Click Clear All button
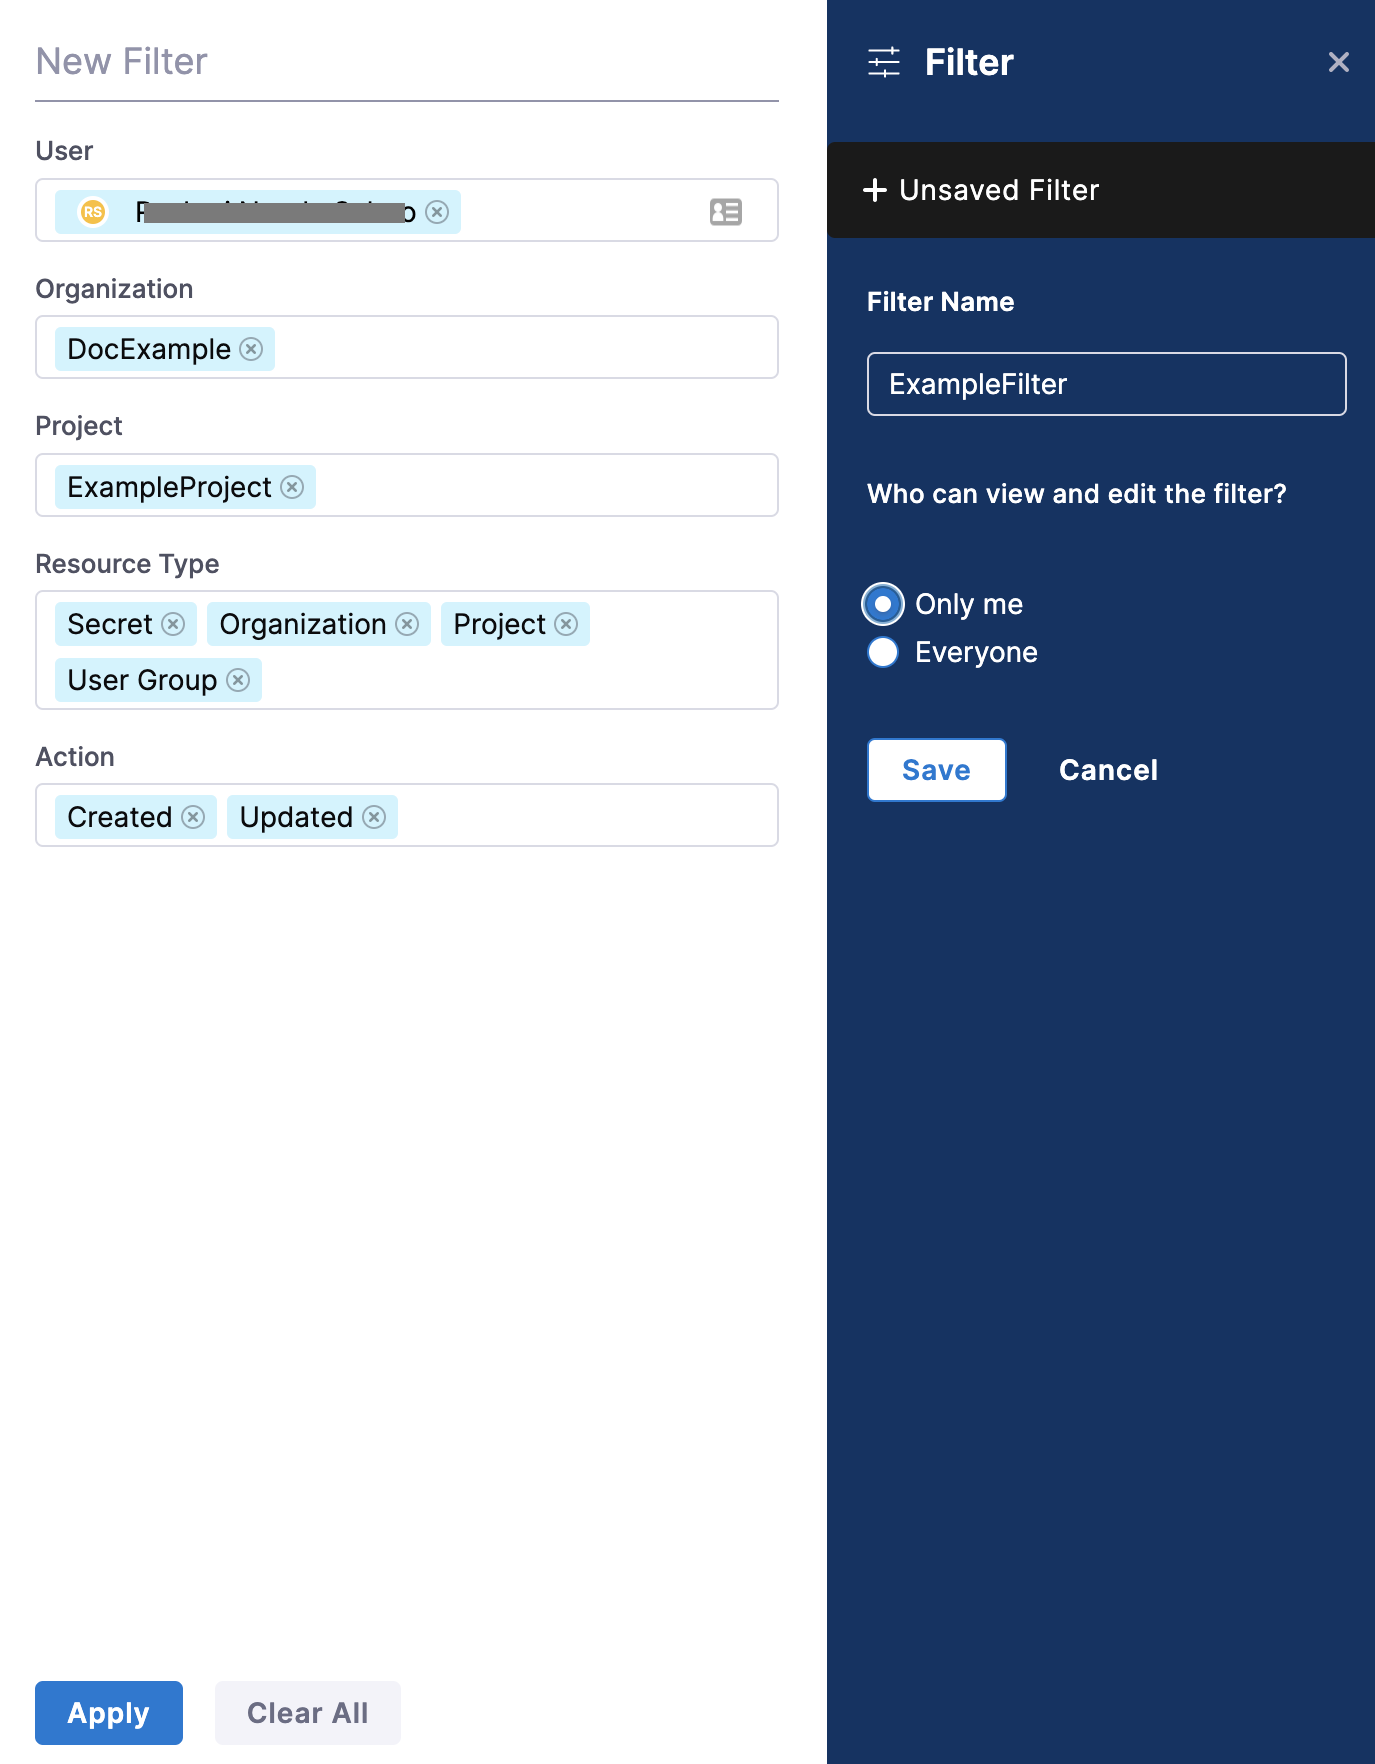Image resolution: width=1375 pixels, height=1764 pixels. pyautogui.click(x=308, y=1713)
